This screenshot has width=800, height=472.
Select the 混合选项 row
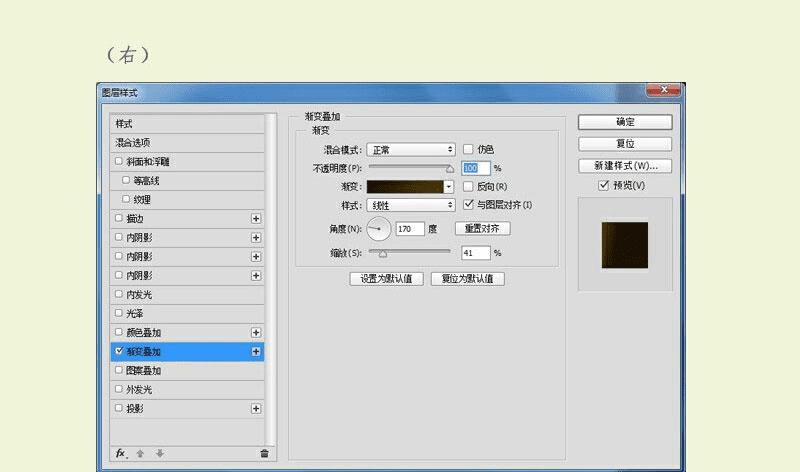click(187, 143)
